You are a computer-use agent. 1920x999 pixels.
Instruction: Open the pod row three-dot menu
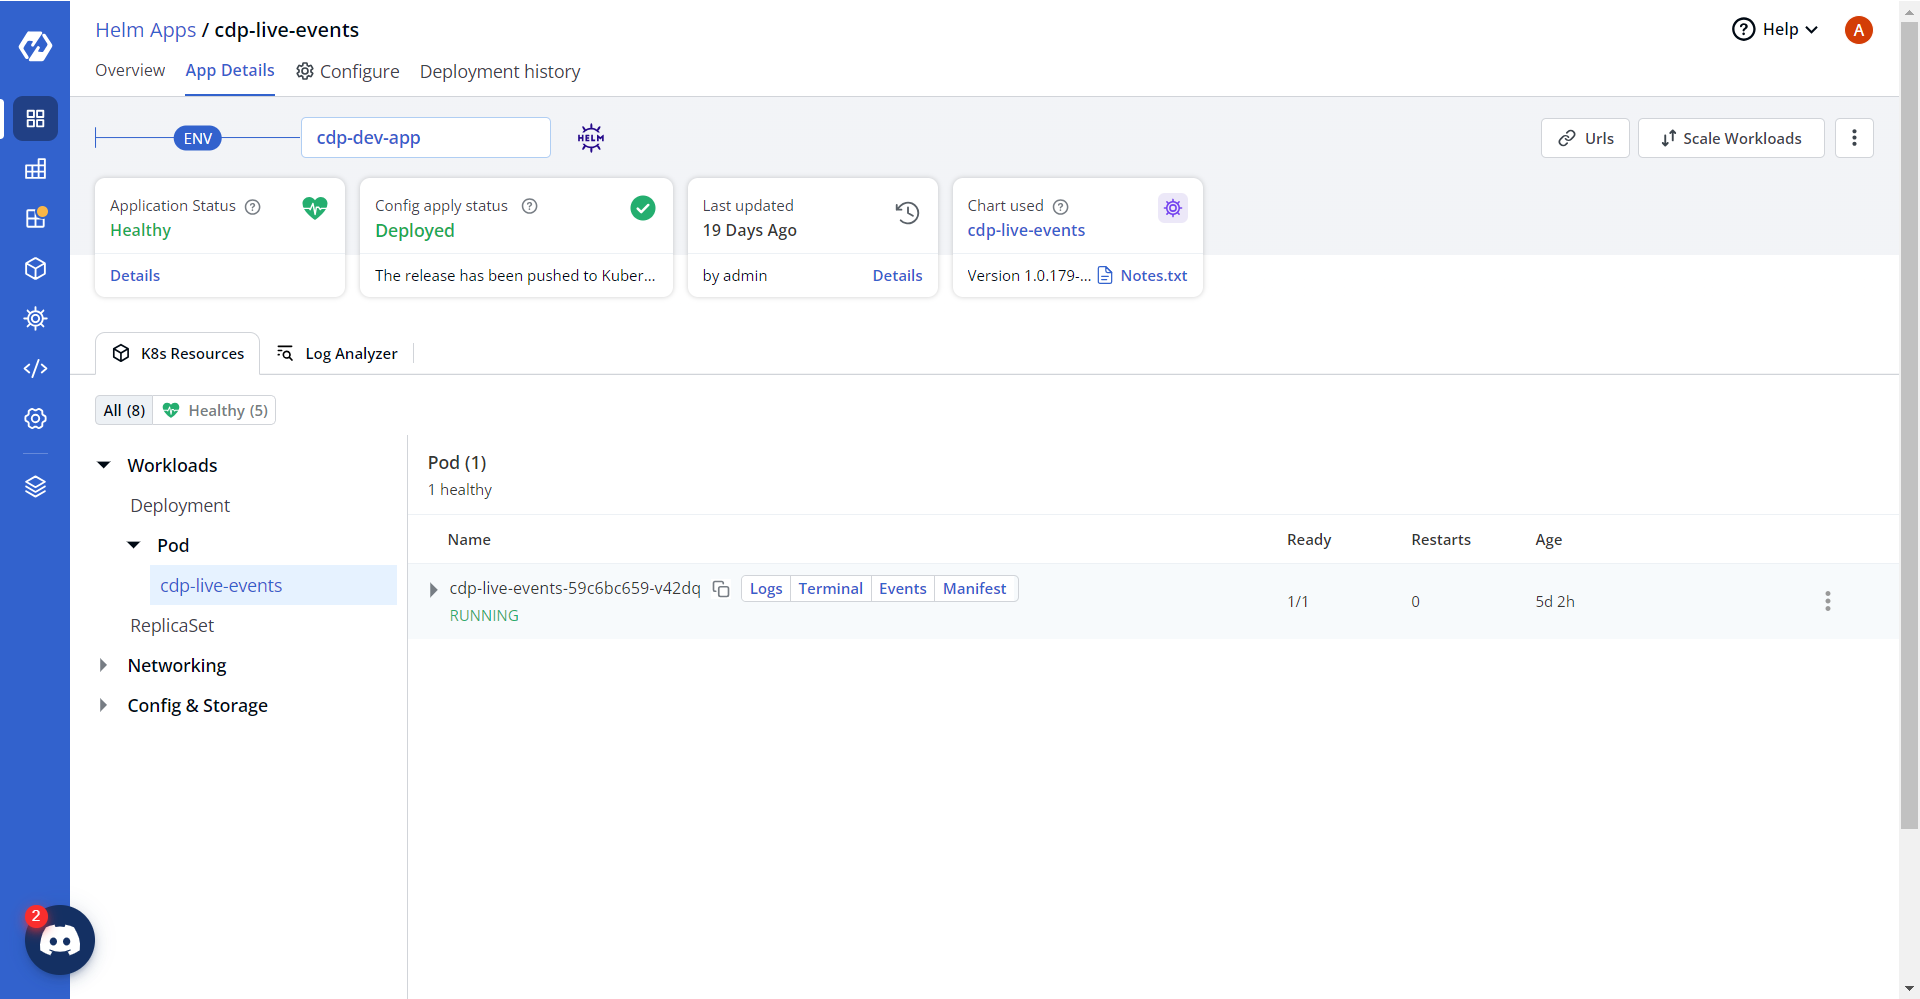point(1827,601)
